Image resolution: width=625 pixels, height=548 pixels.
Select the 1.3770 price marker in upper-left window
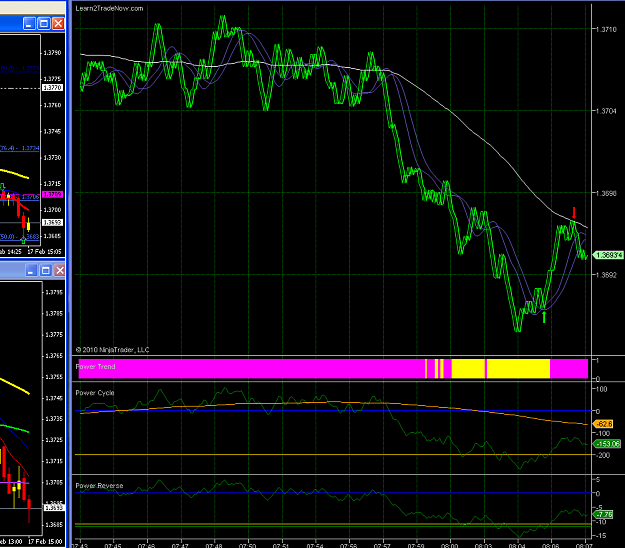click(x=53, y=88)
